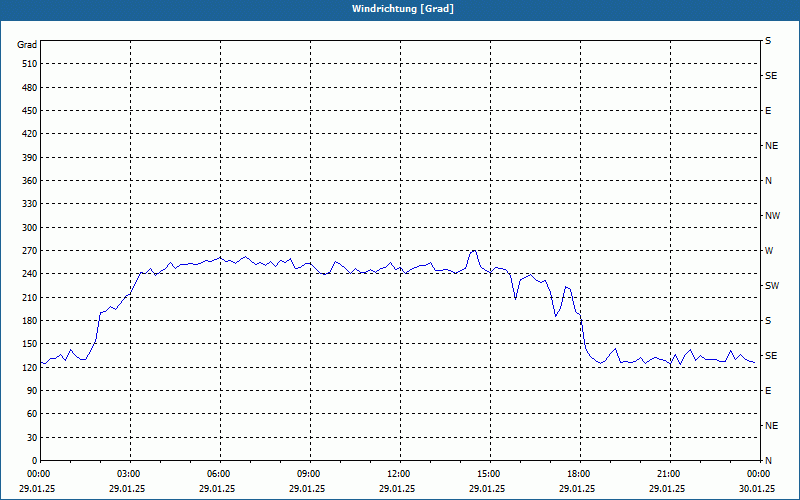
Task: Click the 240 degree axis label
Action: [30, 274]
